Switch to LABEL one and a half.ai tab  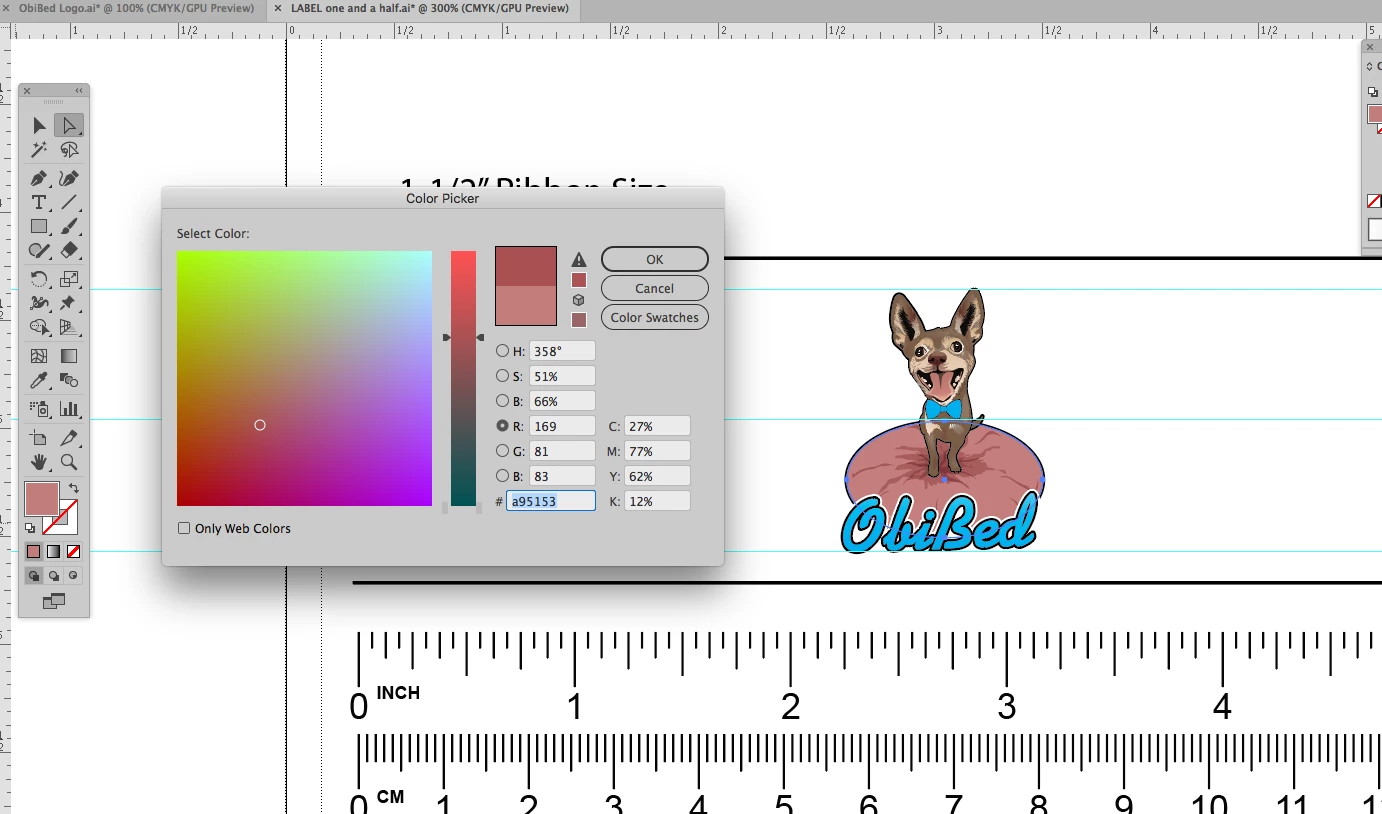click(x=430, y=8)
